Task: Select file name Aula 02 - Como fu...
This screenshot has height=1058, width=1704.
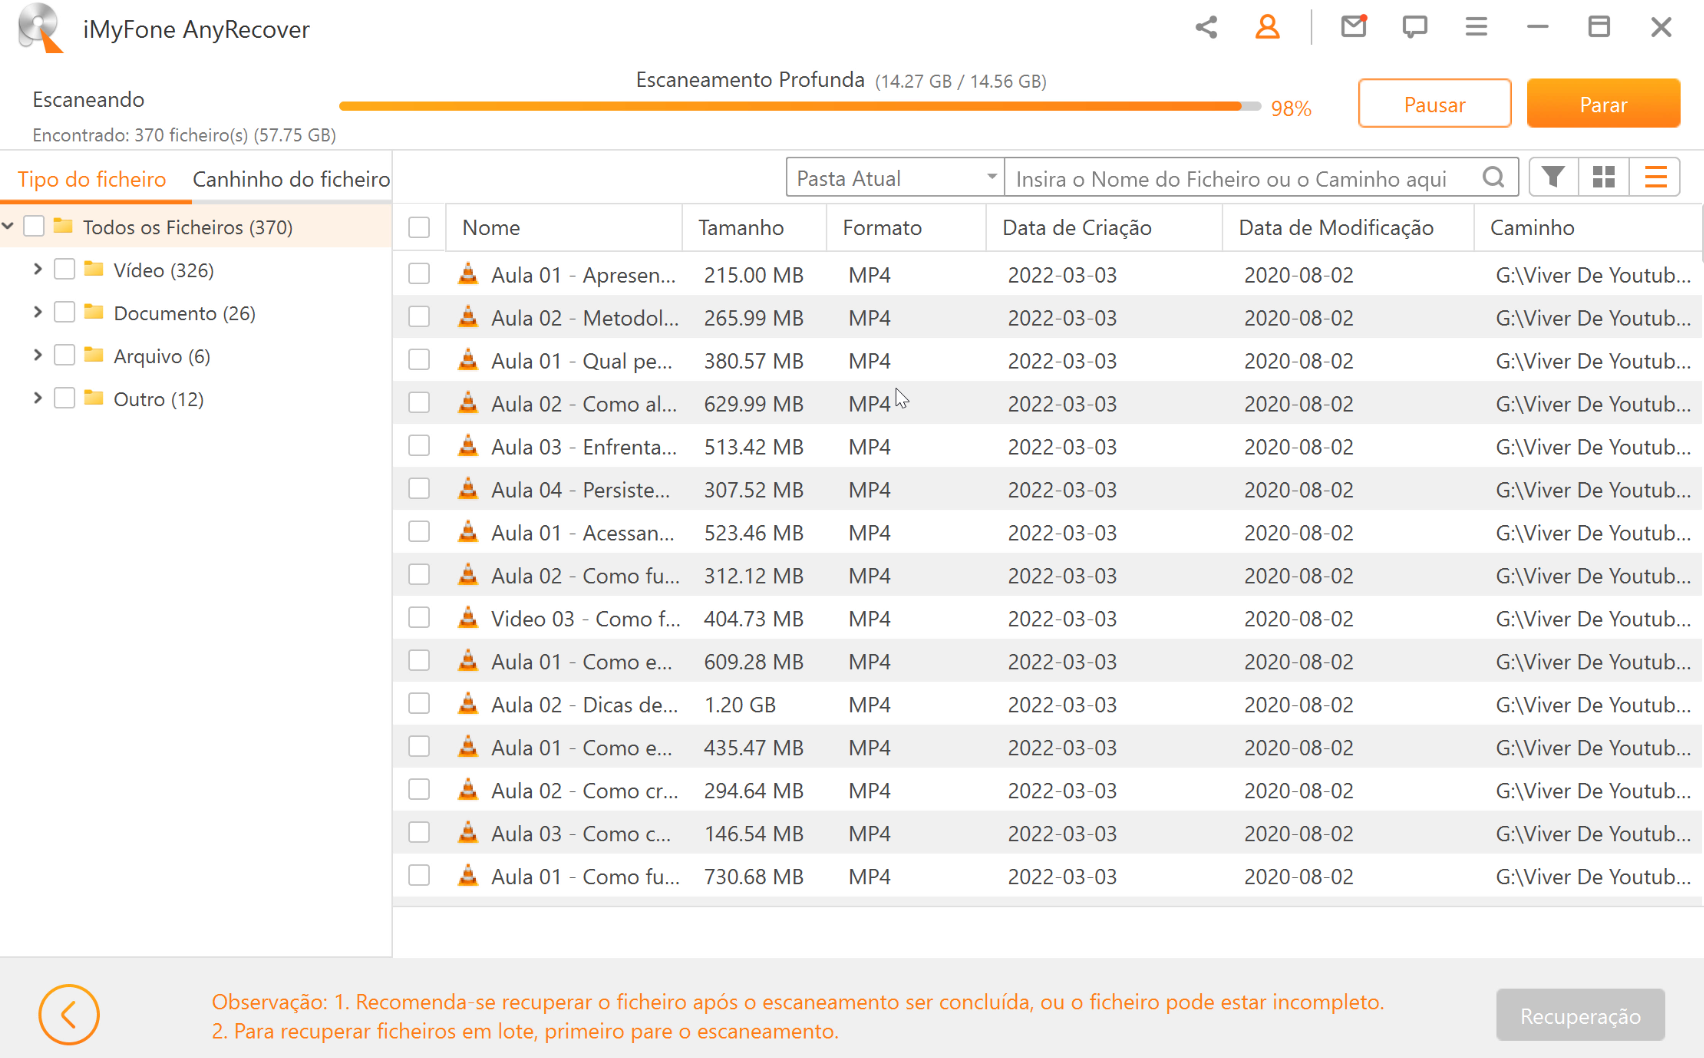Action: coord(585,575)
